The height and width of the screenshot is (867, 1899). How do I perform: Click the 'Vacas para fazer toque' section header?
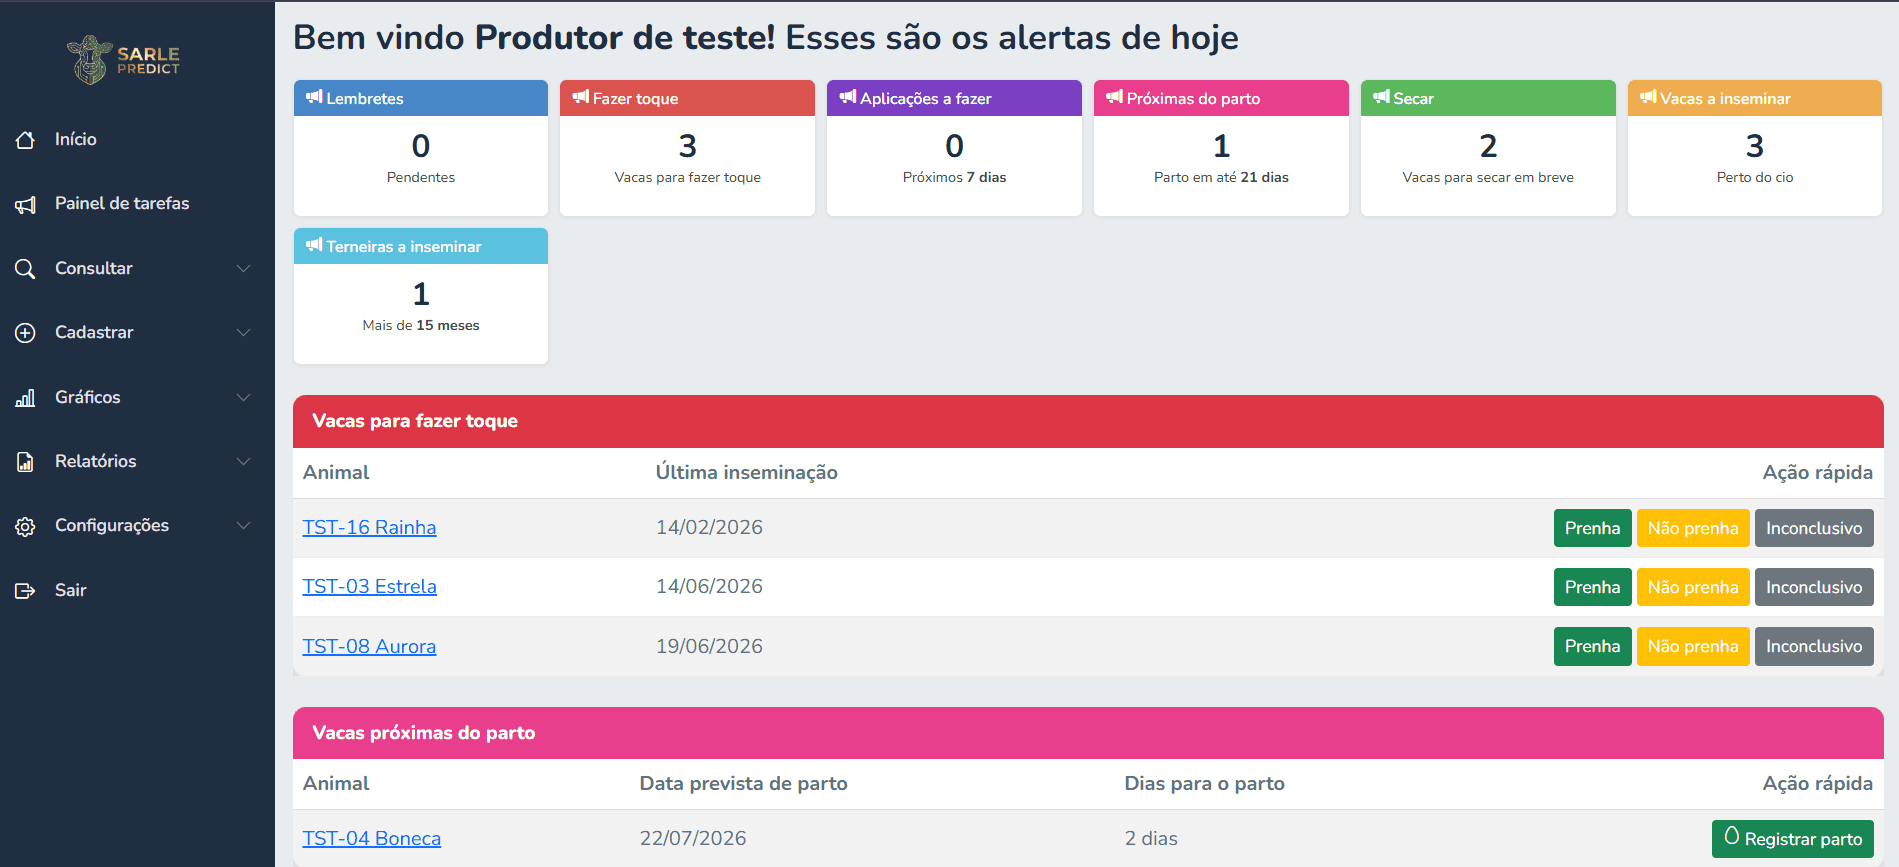pyautogui.click(x=1088, y=421)
